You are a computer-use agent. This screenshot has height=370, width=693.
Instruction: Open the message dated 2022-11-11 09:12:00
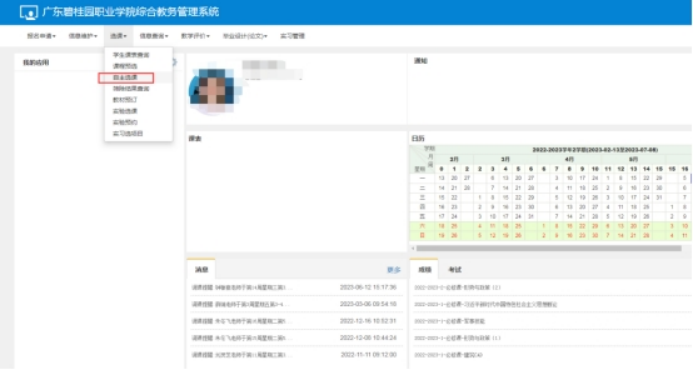[294, 355]
